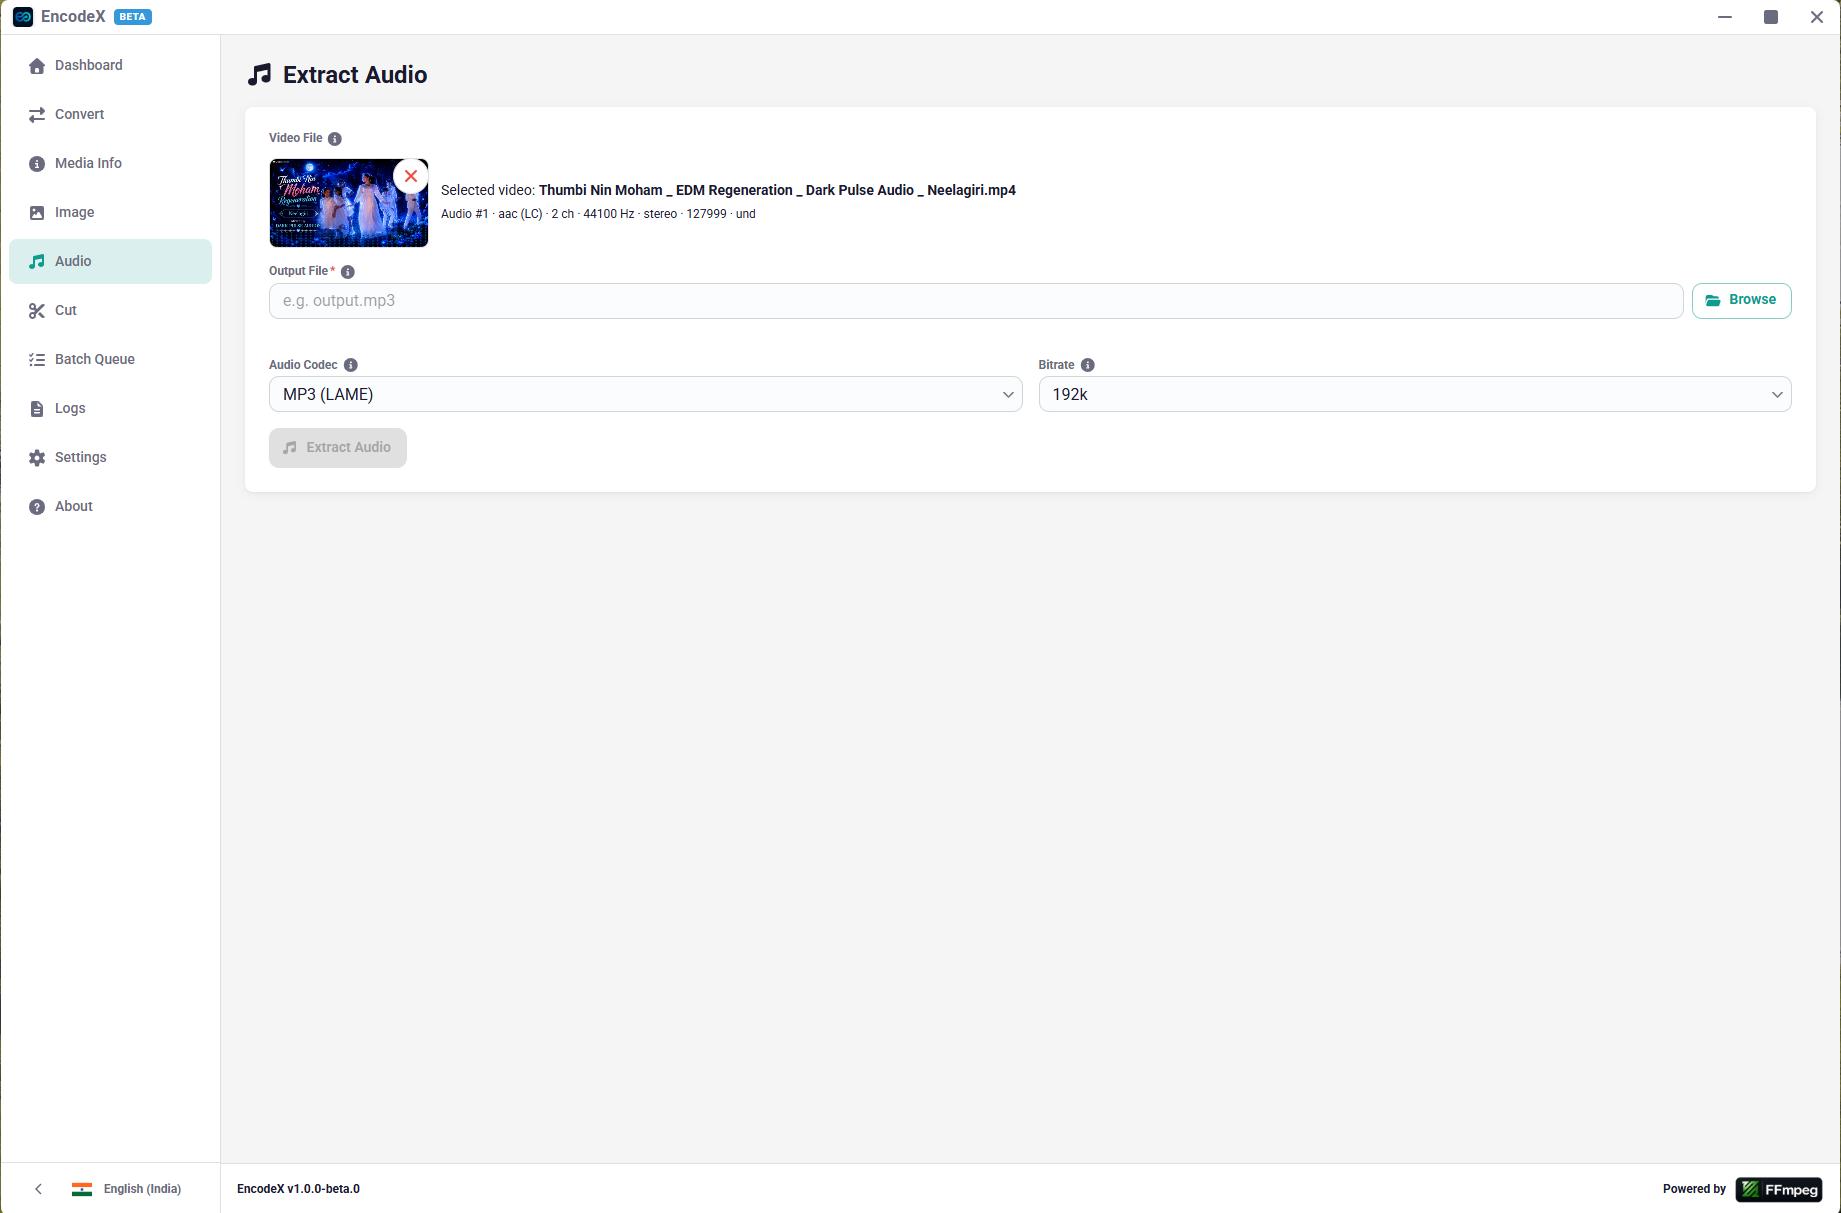The width and height of the screenshot is (1841, 1213).
Task: Click the Media Info circle icon
Action: (37, 164)
